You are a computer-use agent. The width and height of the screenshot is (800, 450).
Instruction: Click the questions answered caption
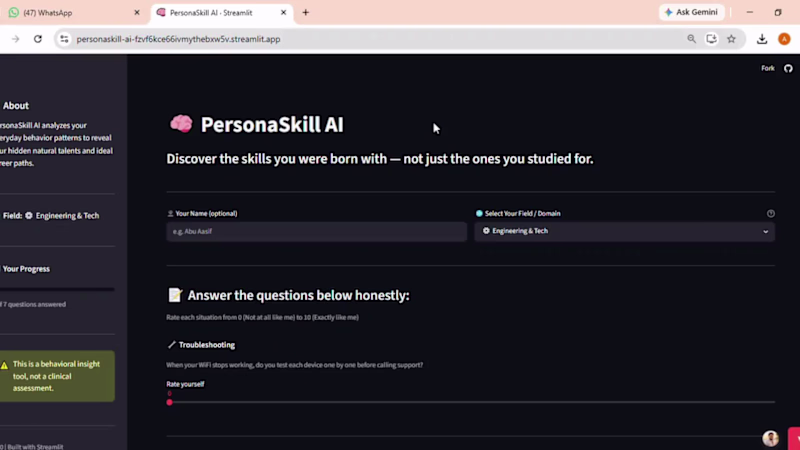point(33,305)
